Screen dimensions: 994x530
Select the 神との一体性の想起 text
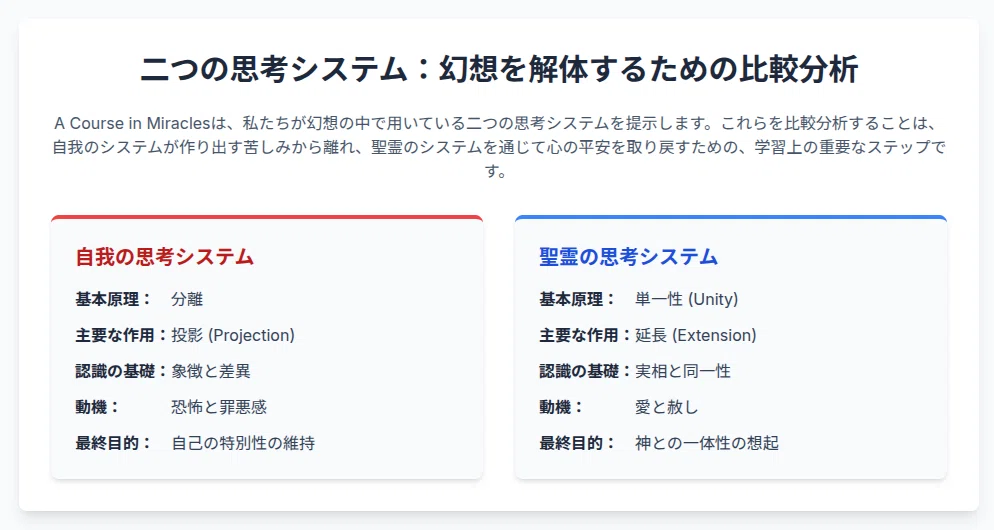pyautogui.click(x=707, y=443)
